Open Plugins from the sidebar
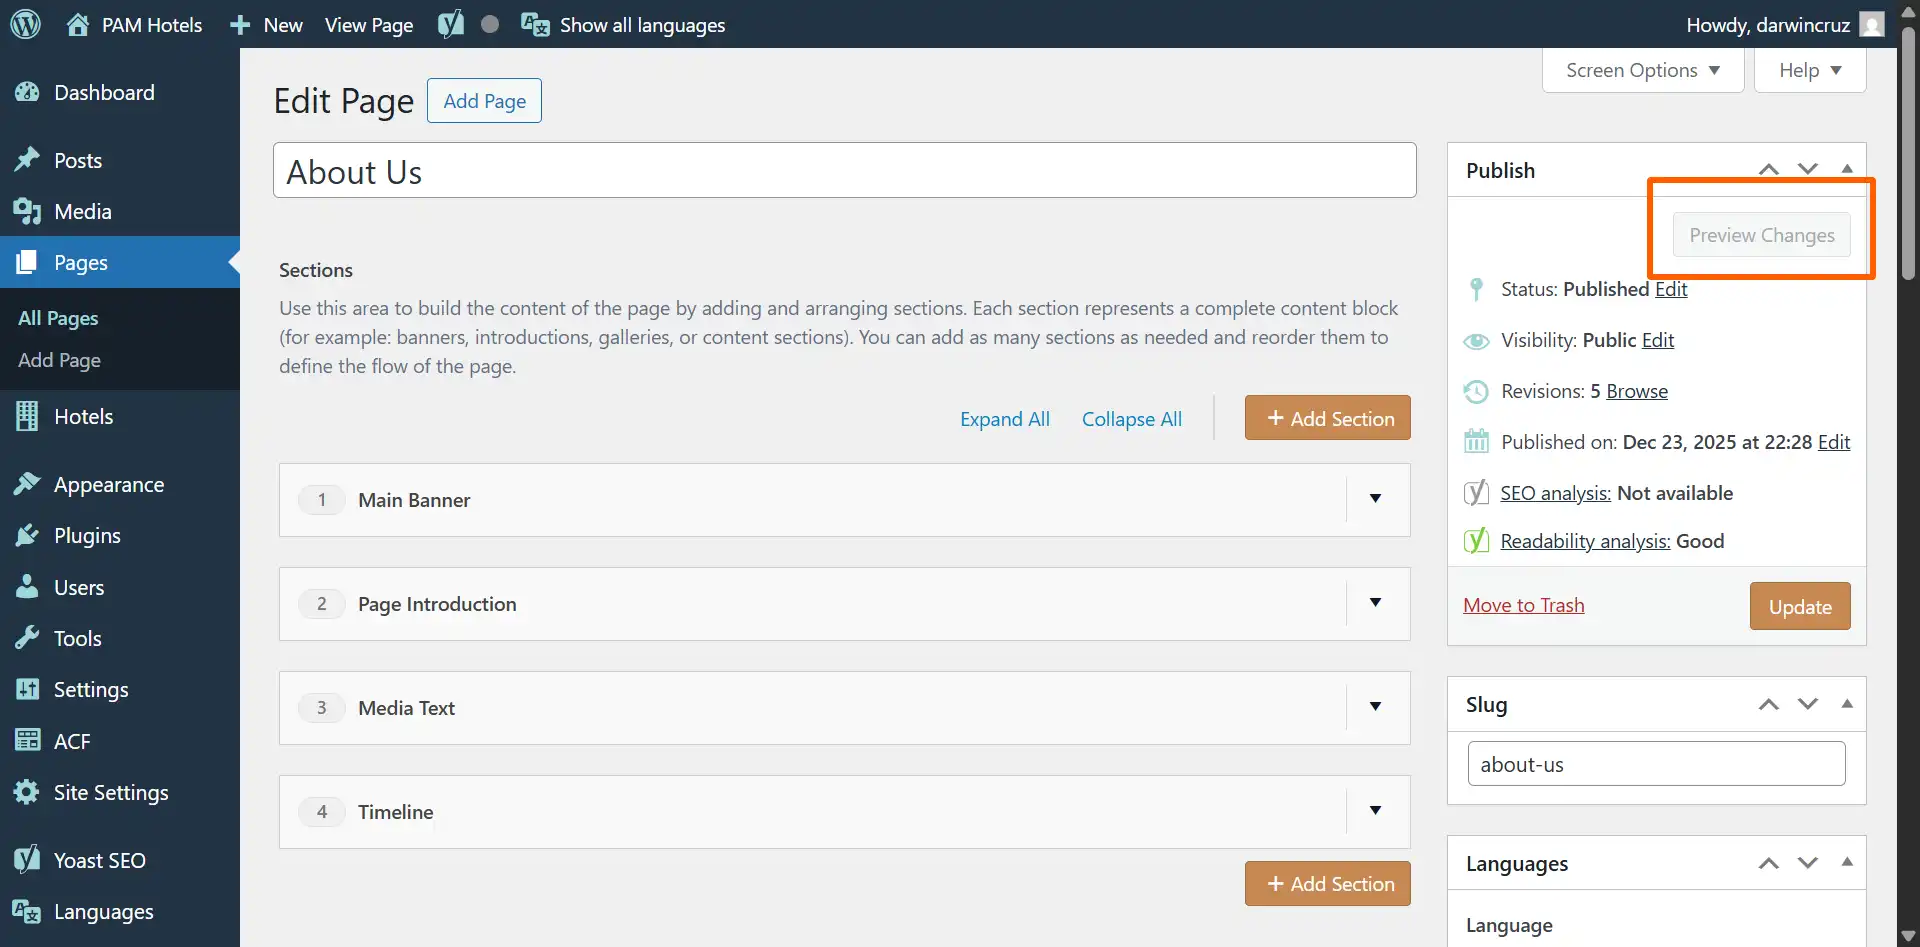Image resolution: width=1920 pixels, height=947 pixels. 87,536
